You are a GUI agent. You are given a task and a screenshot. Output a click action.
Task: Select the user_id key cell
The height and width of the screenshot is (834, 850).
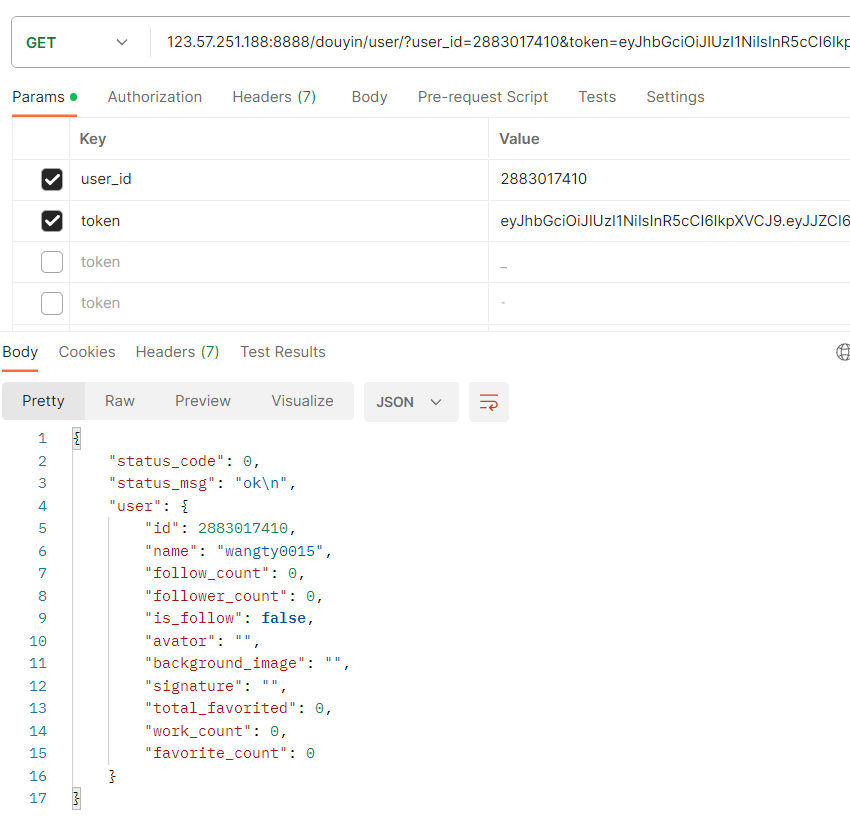(x=279, y=179)
